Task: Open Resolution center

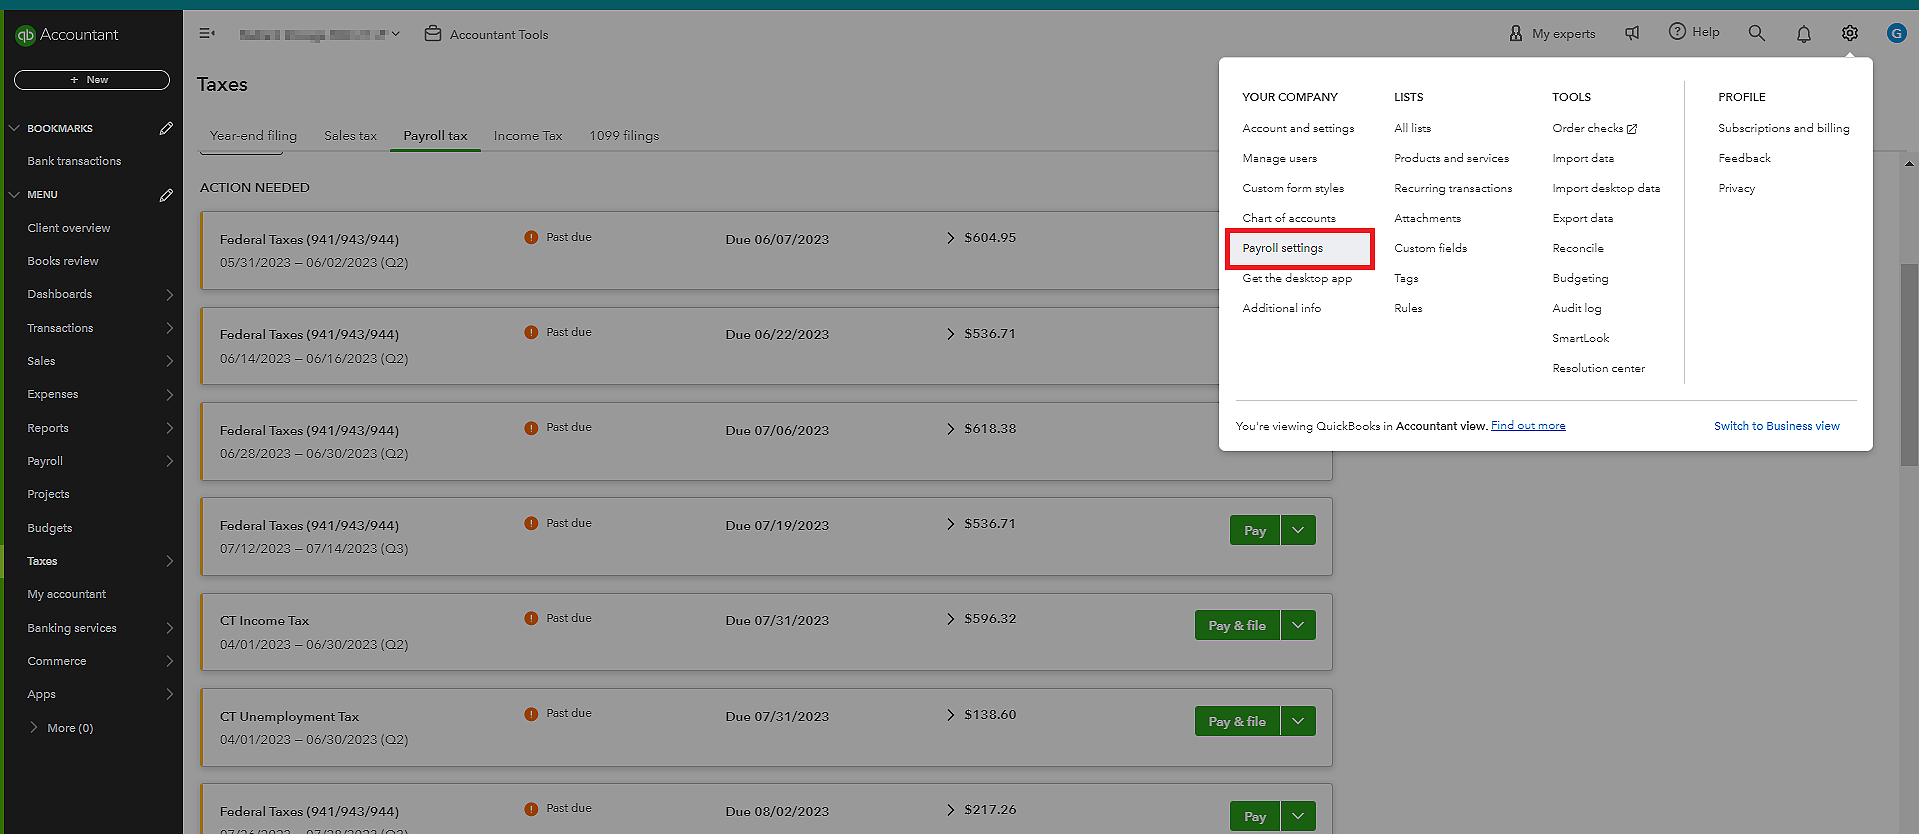Action: click(x=1598, y=368)
